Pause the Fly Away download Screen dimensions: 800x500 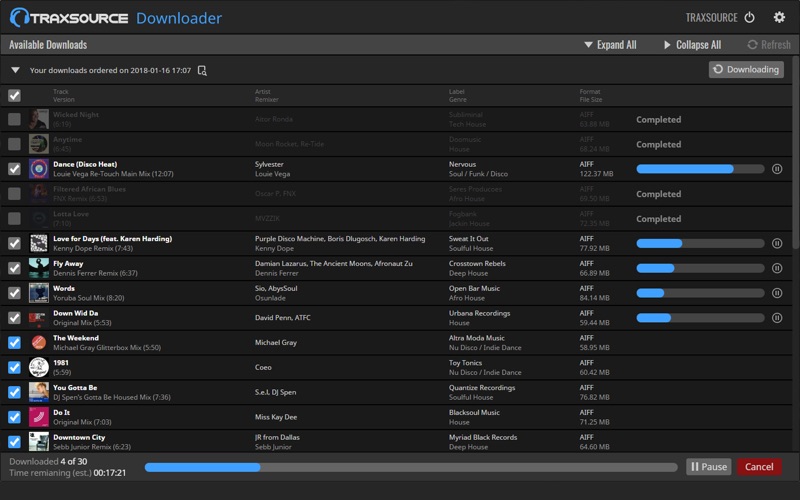click(x=777, y=268)
